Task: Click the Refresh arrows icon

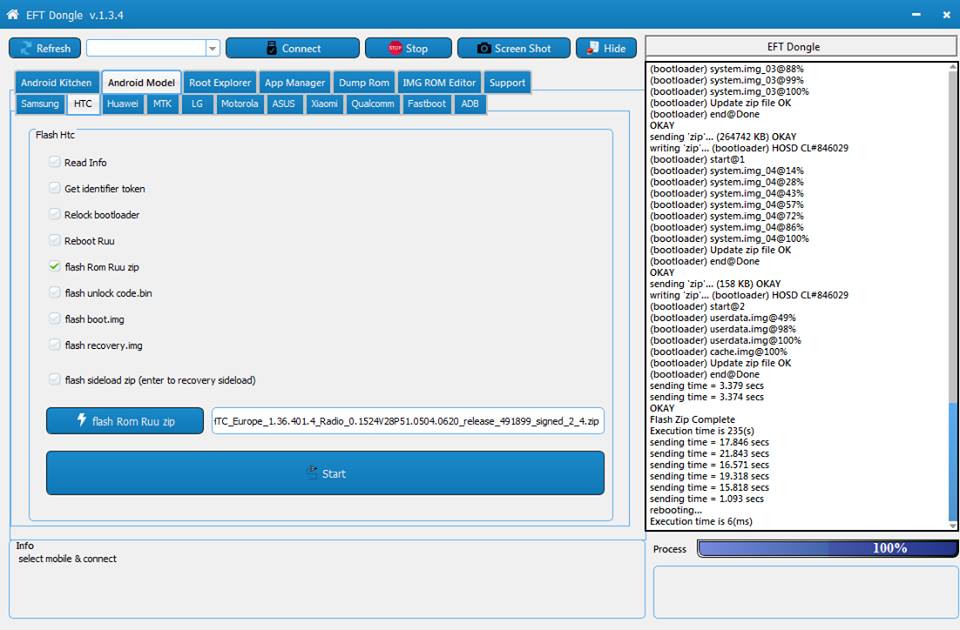Action: point(26,48)
